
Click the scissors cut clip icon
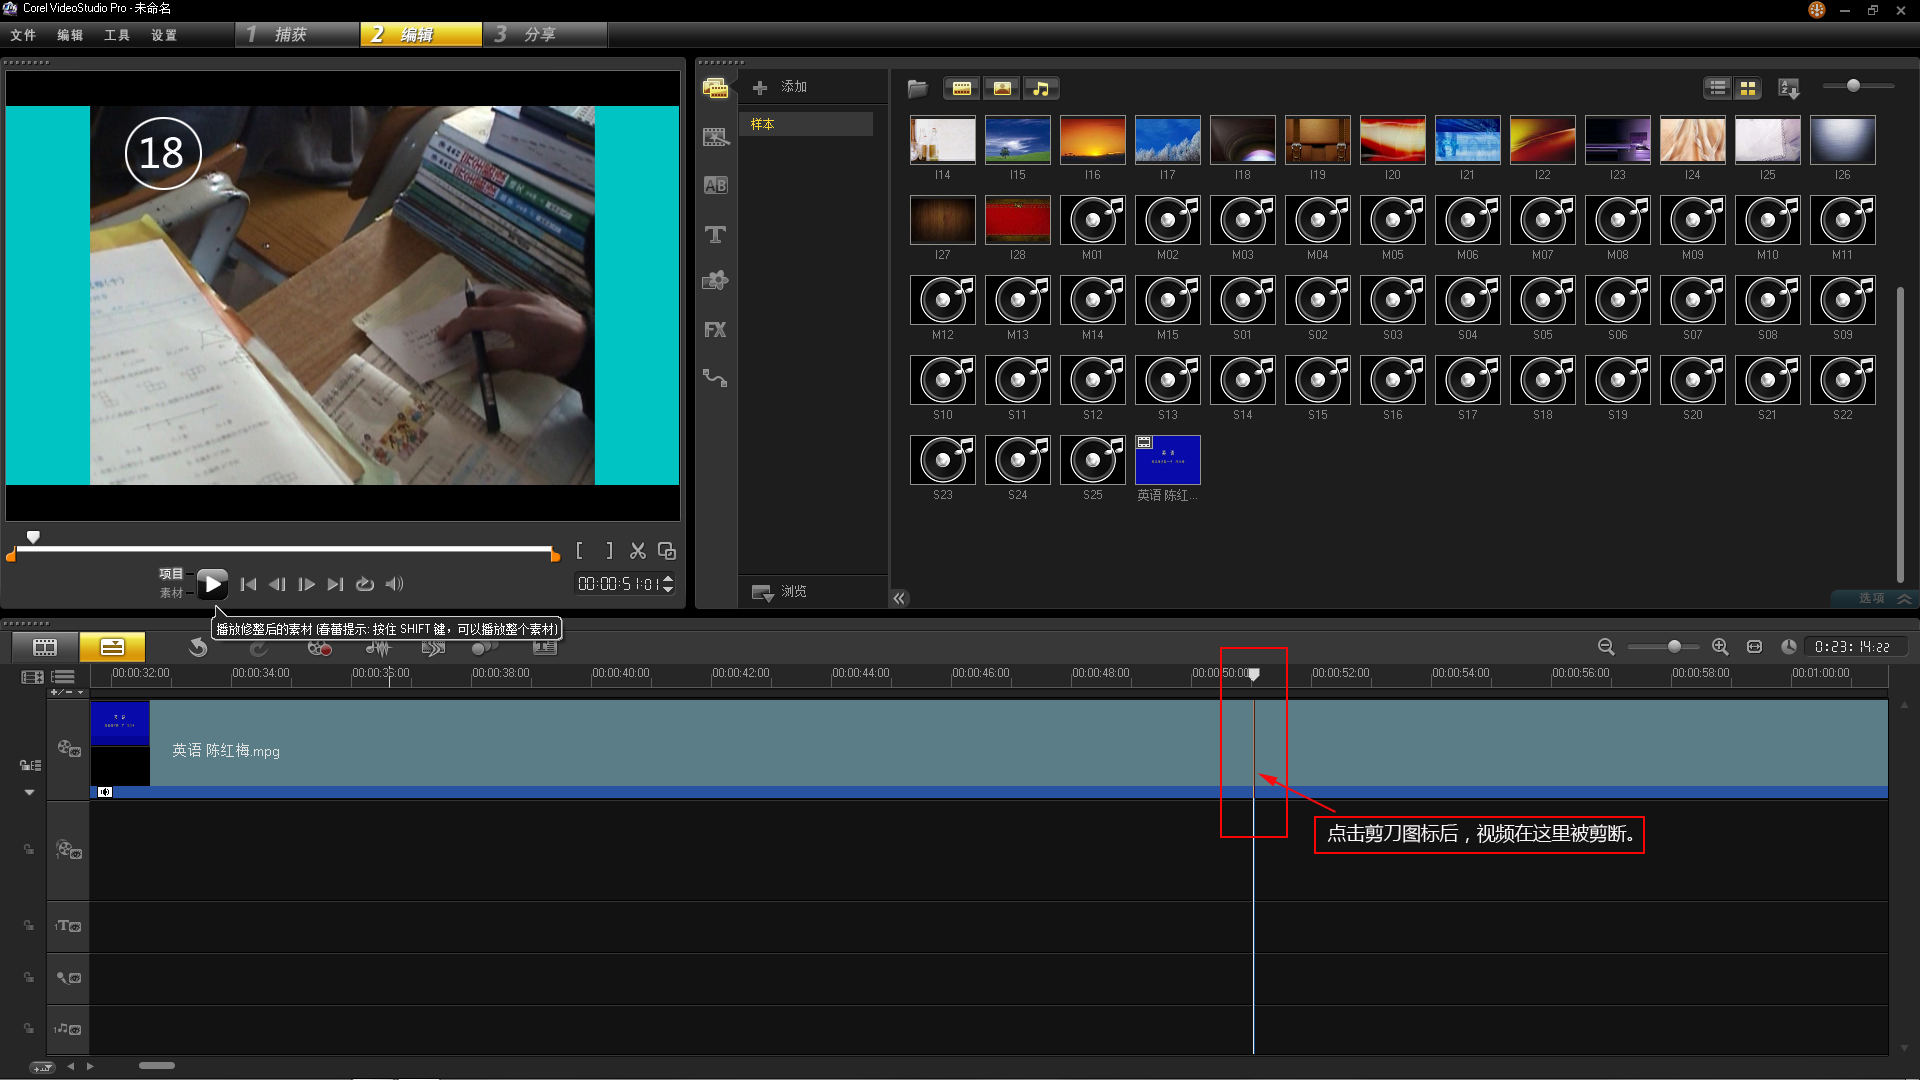coord(637,551)
